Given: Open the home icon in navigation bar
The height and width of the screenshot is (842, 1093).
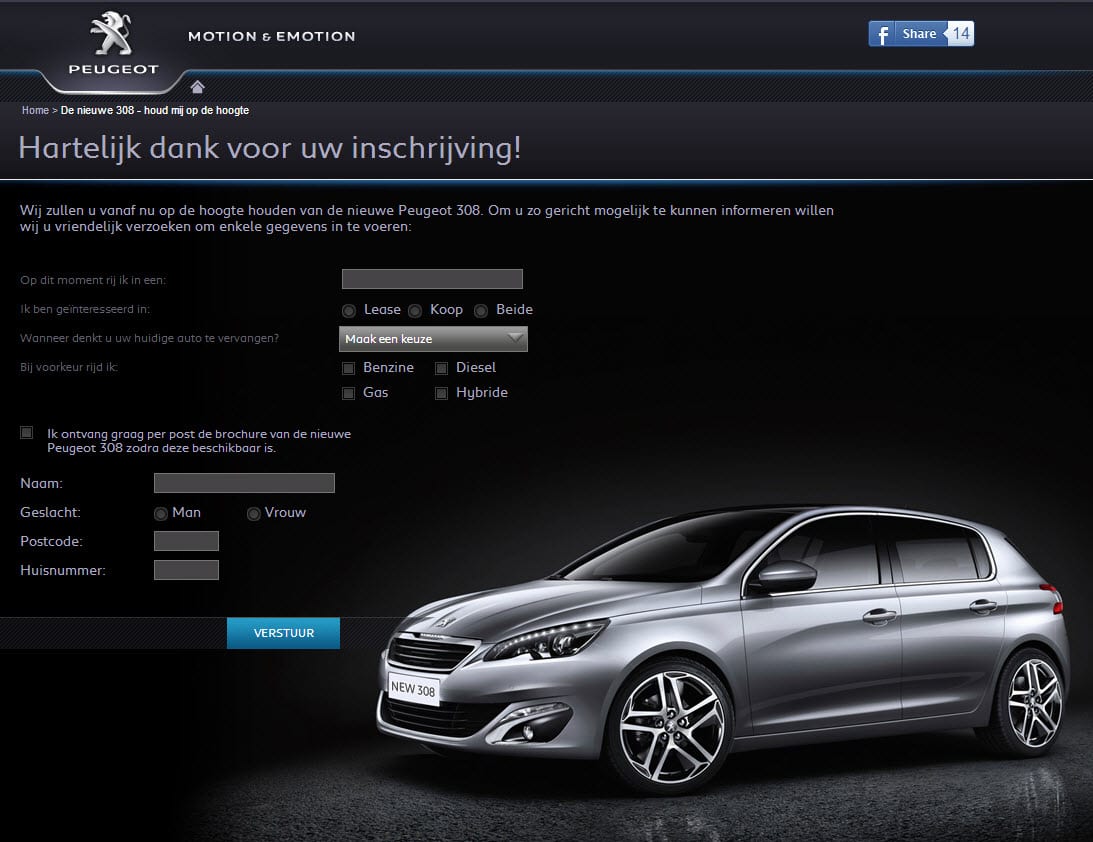Looking at the screenshot, I should coord(197,86).
